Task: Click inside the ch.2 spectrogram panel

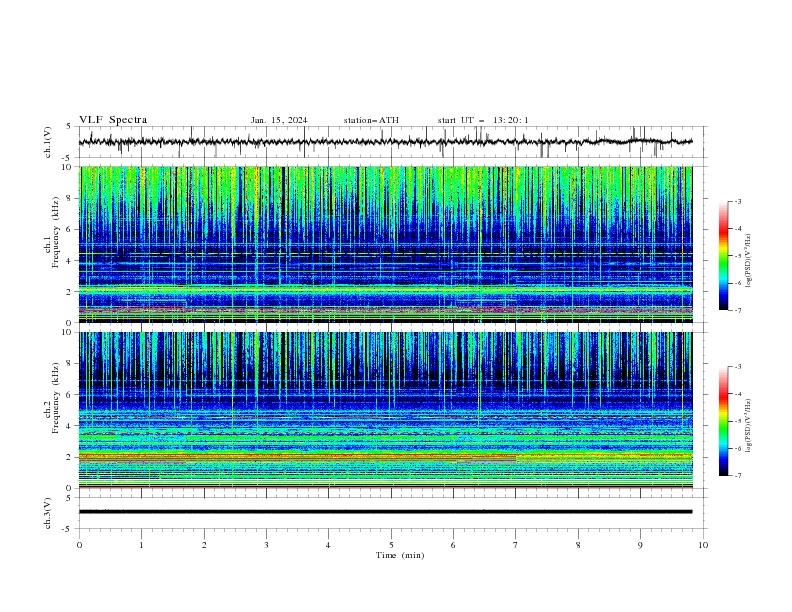Action: point(386,410)
